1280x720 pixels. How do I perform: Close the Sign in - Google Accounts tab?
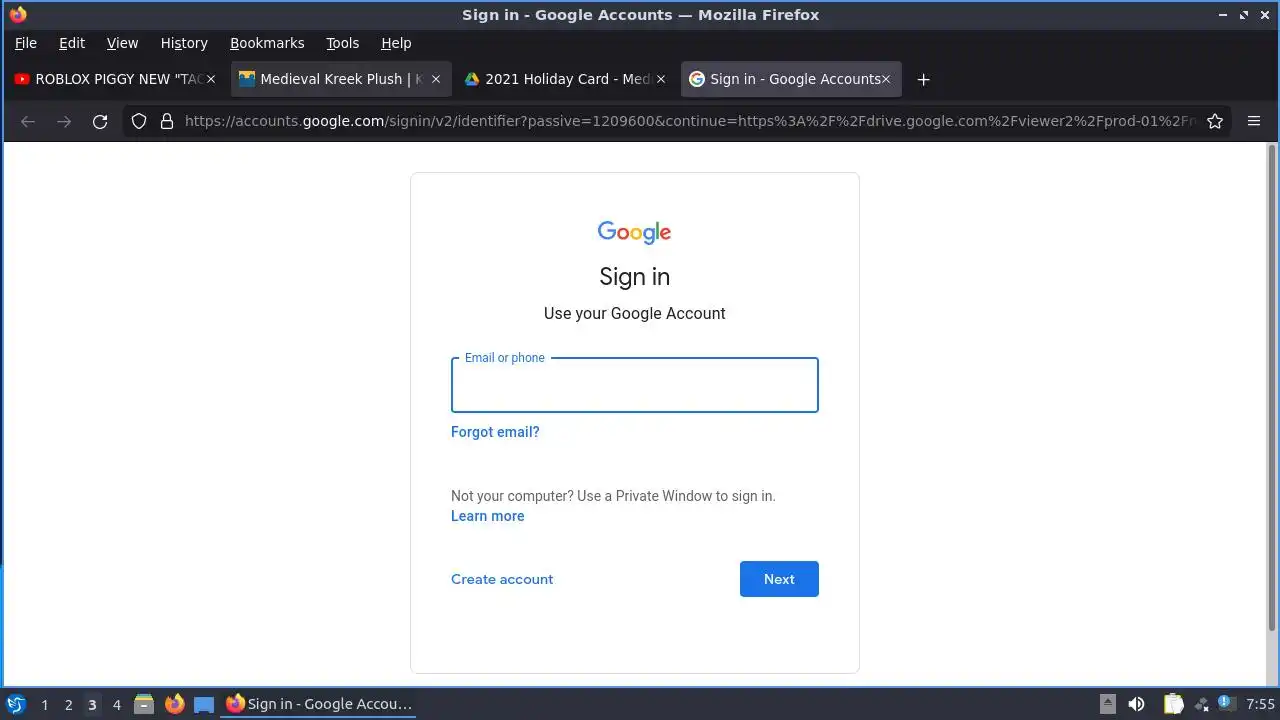click(x=885, y=79)
